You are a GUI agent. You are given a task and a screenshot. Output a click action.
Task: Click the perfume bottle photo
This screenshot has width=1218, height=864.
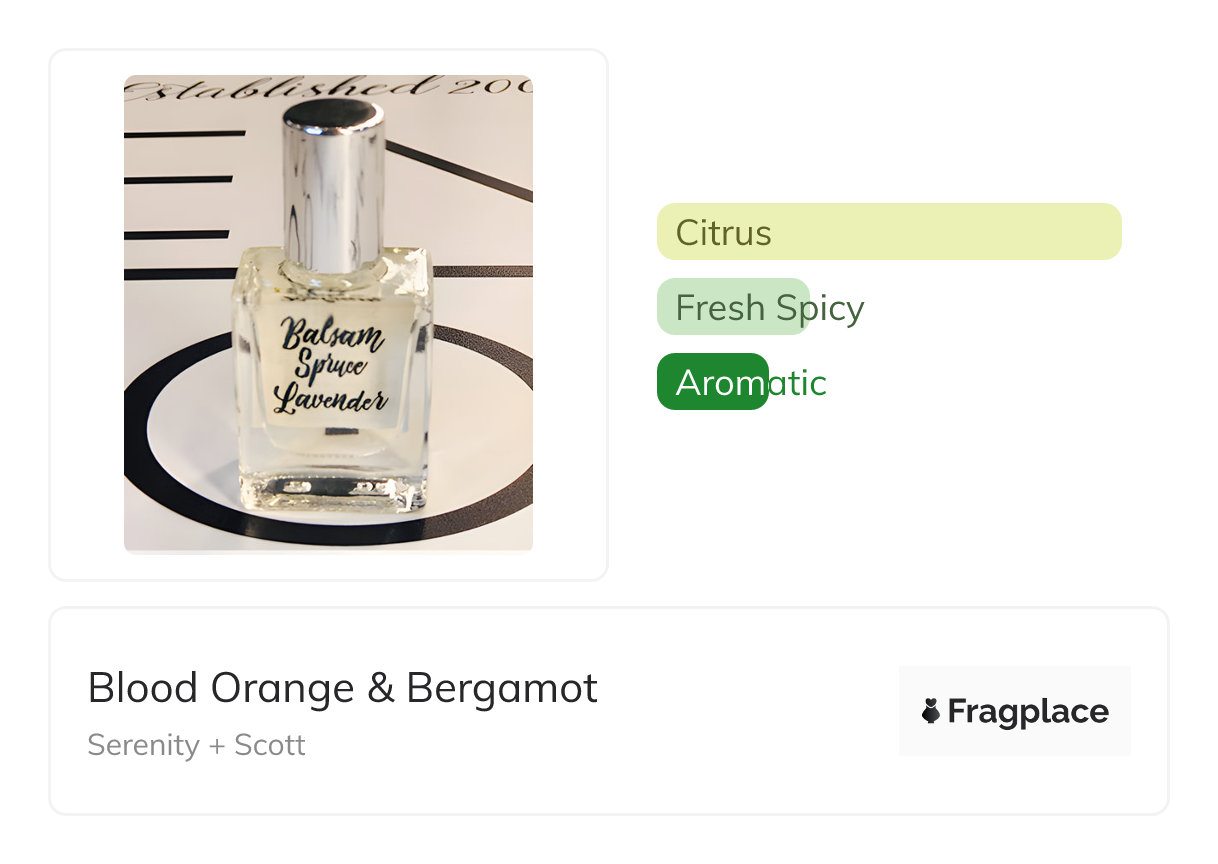328,314
